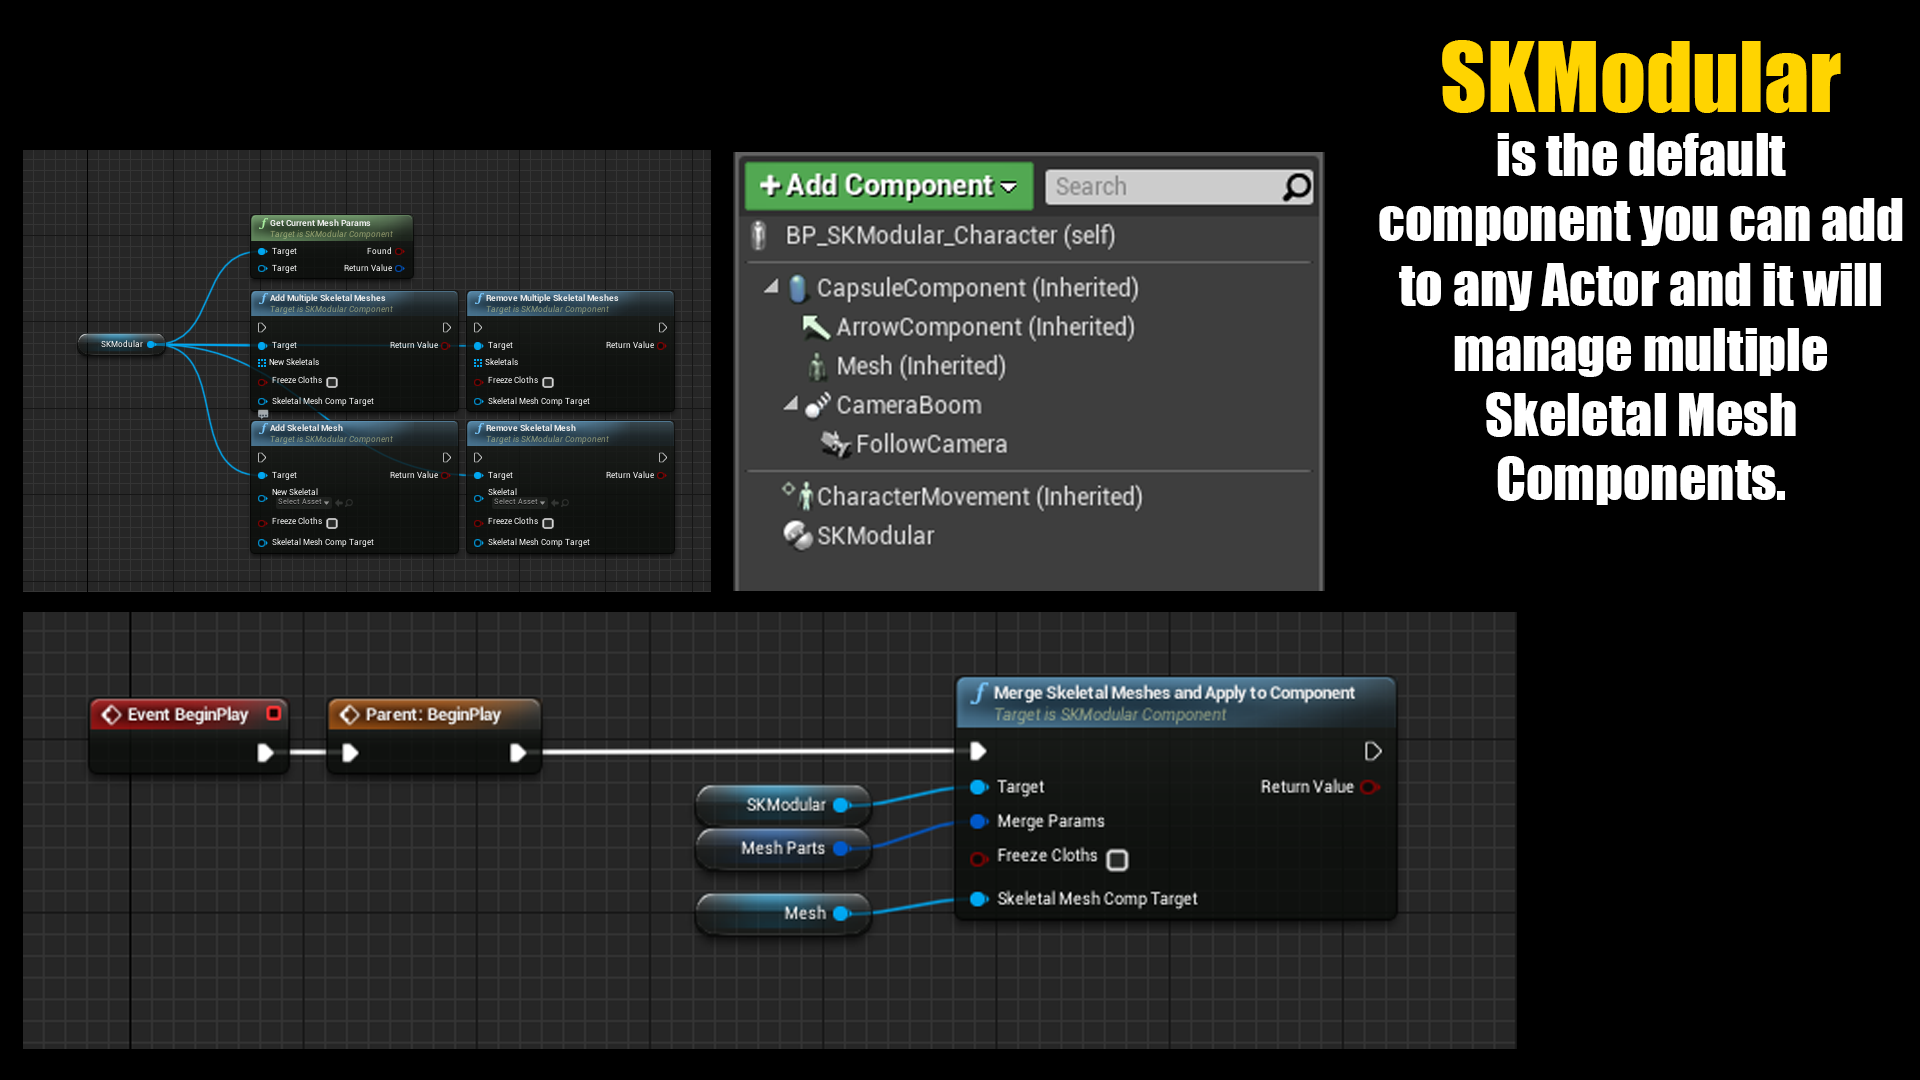Select the Mesh (Inherited) skeletal mesh icon
1920x1080 pixels.
(817, 366)
